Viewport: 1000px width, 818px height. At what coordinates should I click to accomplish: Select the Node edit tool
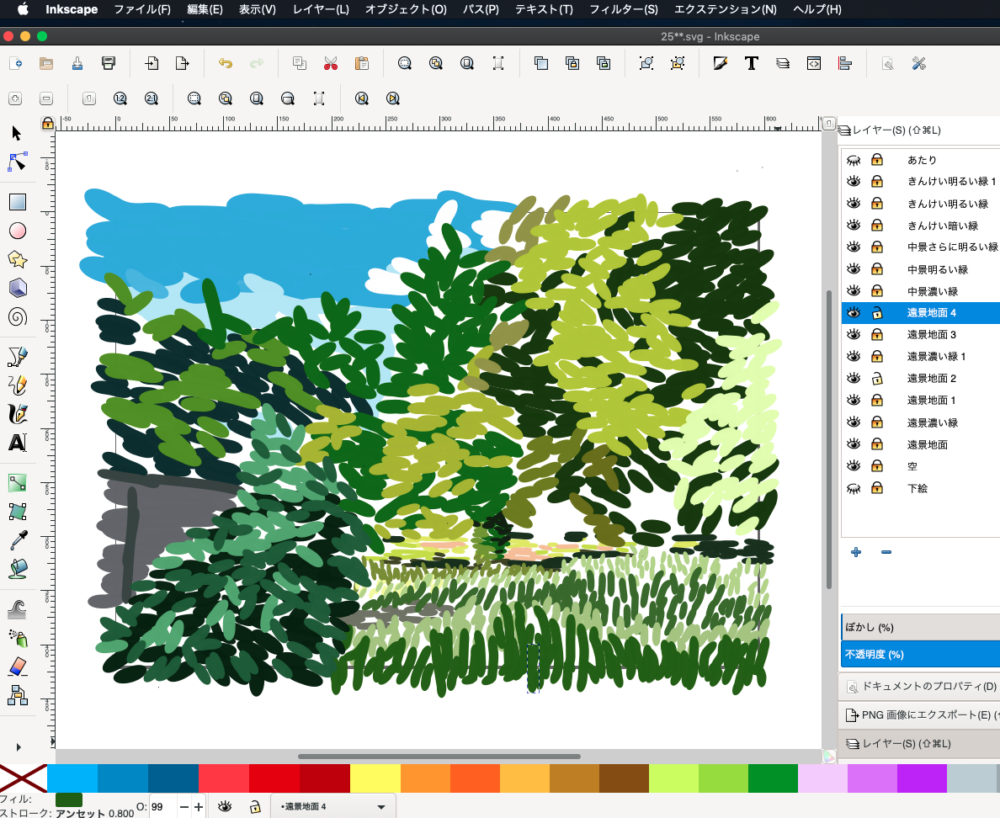coord(17,162)
